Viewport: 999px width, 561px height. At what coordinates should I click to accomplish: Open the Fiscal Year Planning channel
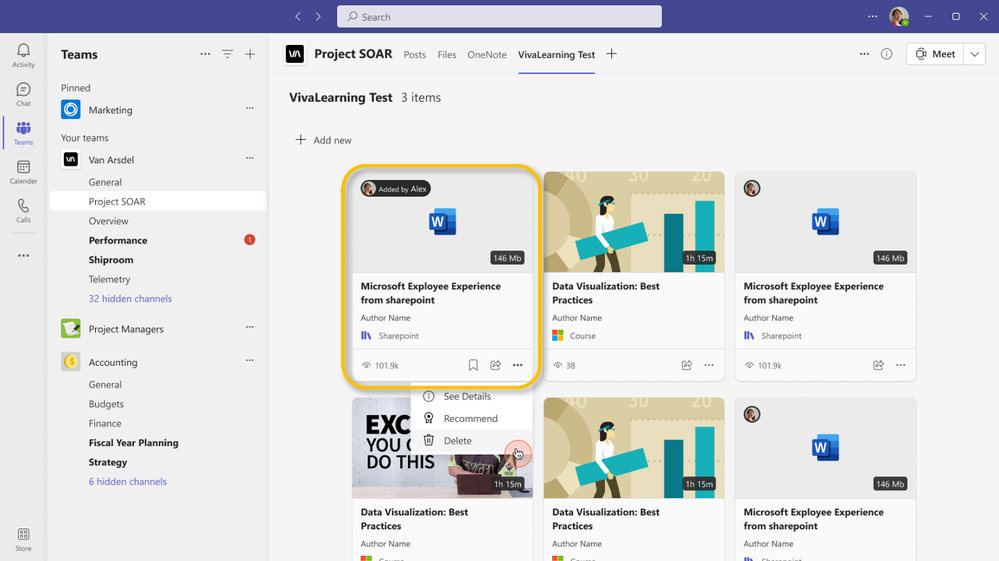(133, 443)
